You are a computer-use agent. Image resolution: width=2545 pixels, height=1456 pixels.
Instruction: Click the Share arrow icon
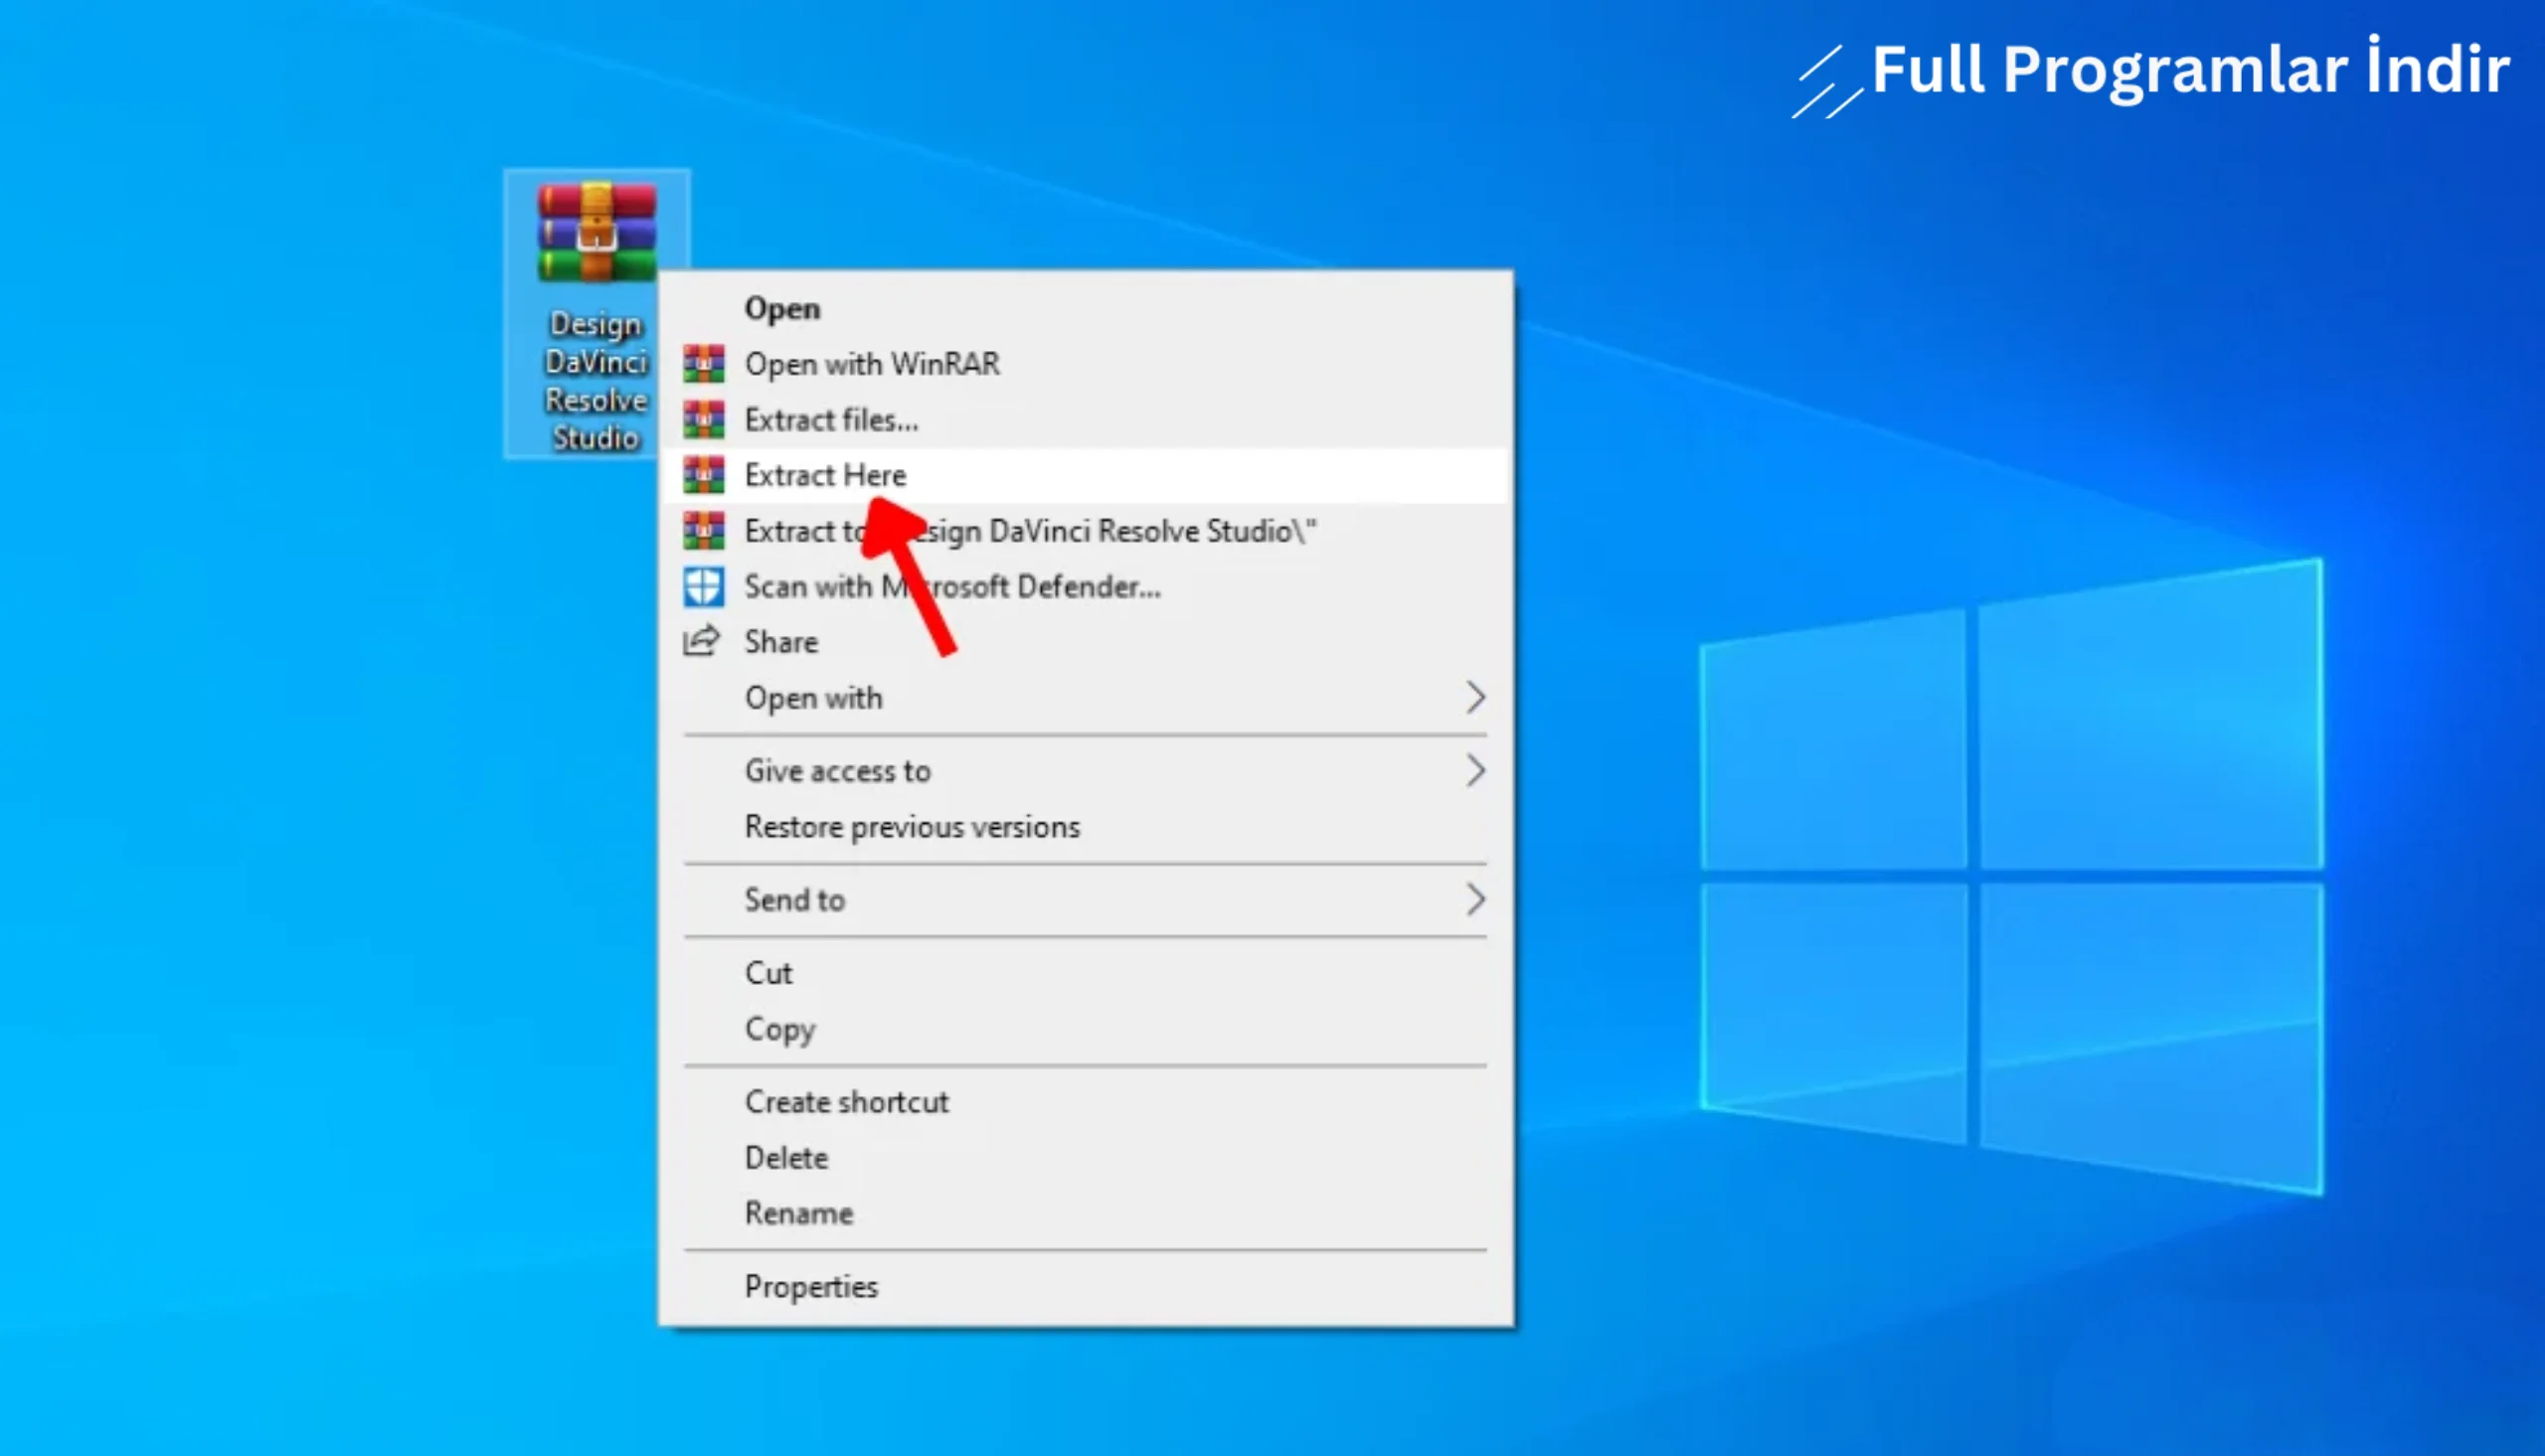click(x=701, y=641)
